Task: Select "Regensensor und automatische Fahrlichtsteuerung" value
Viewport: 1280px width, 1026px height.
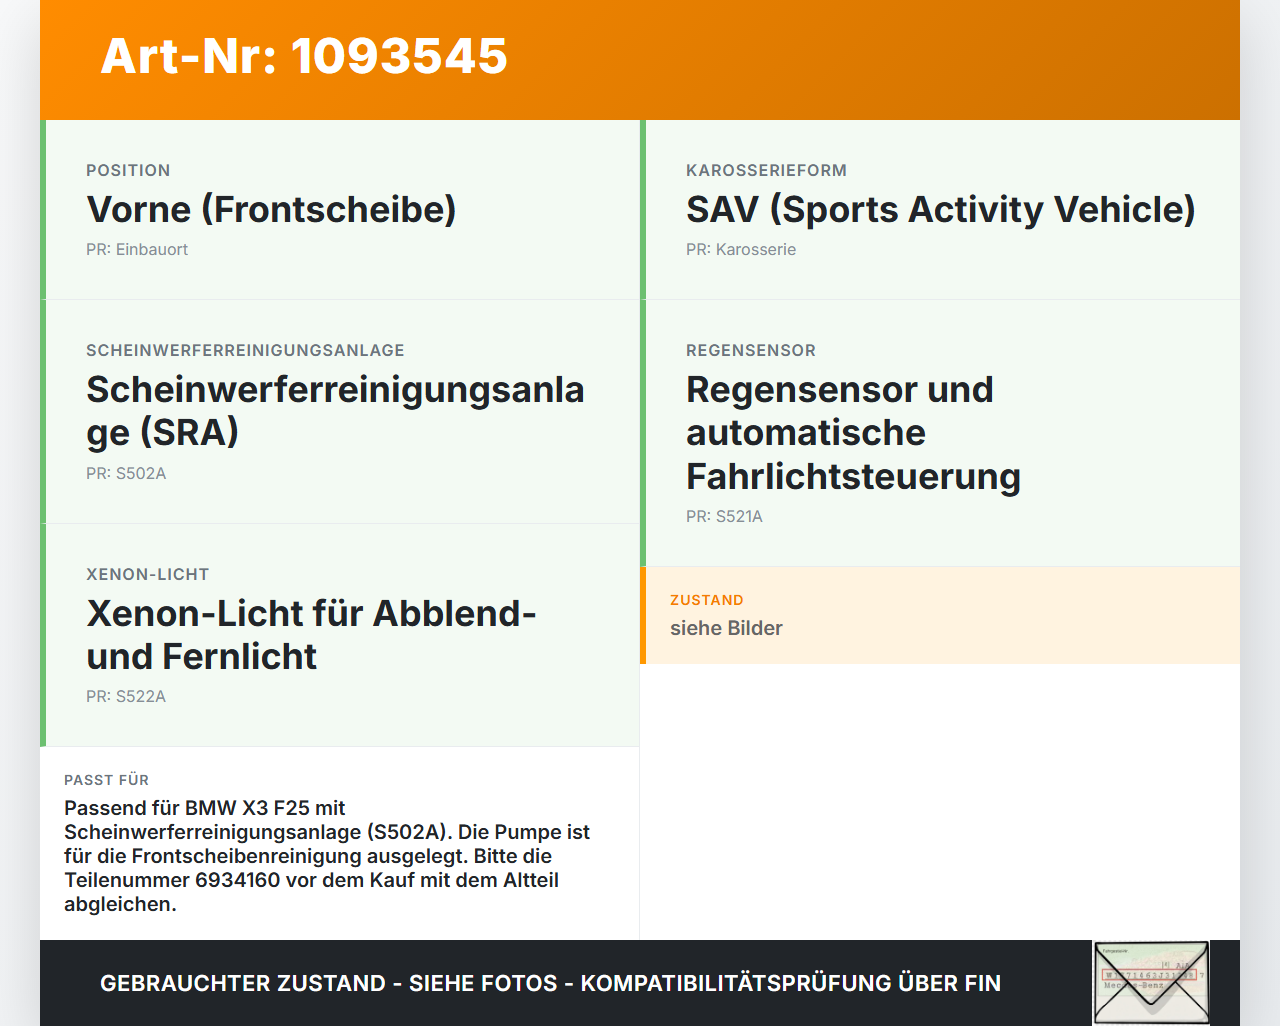Action: tap(853, 432)
